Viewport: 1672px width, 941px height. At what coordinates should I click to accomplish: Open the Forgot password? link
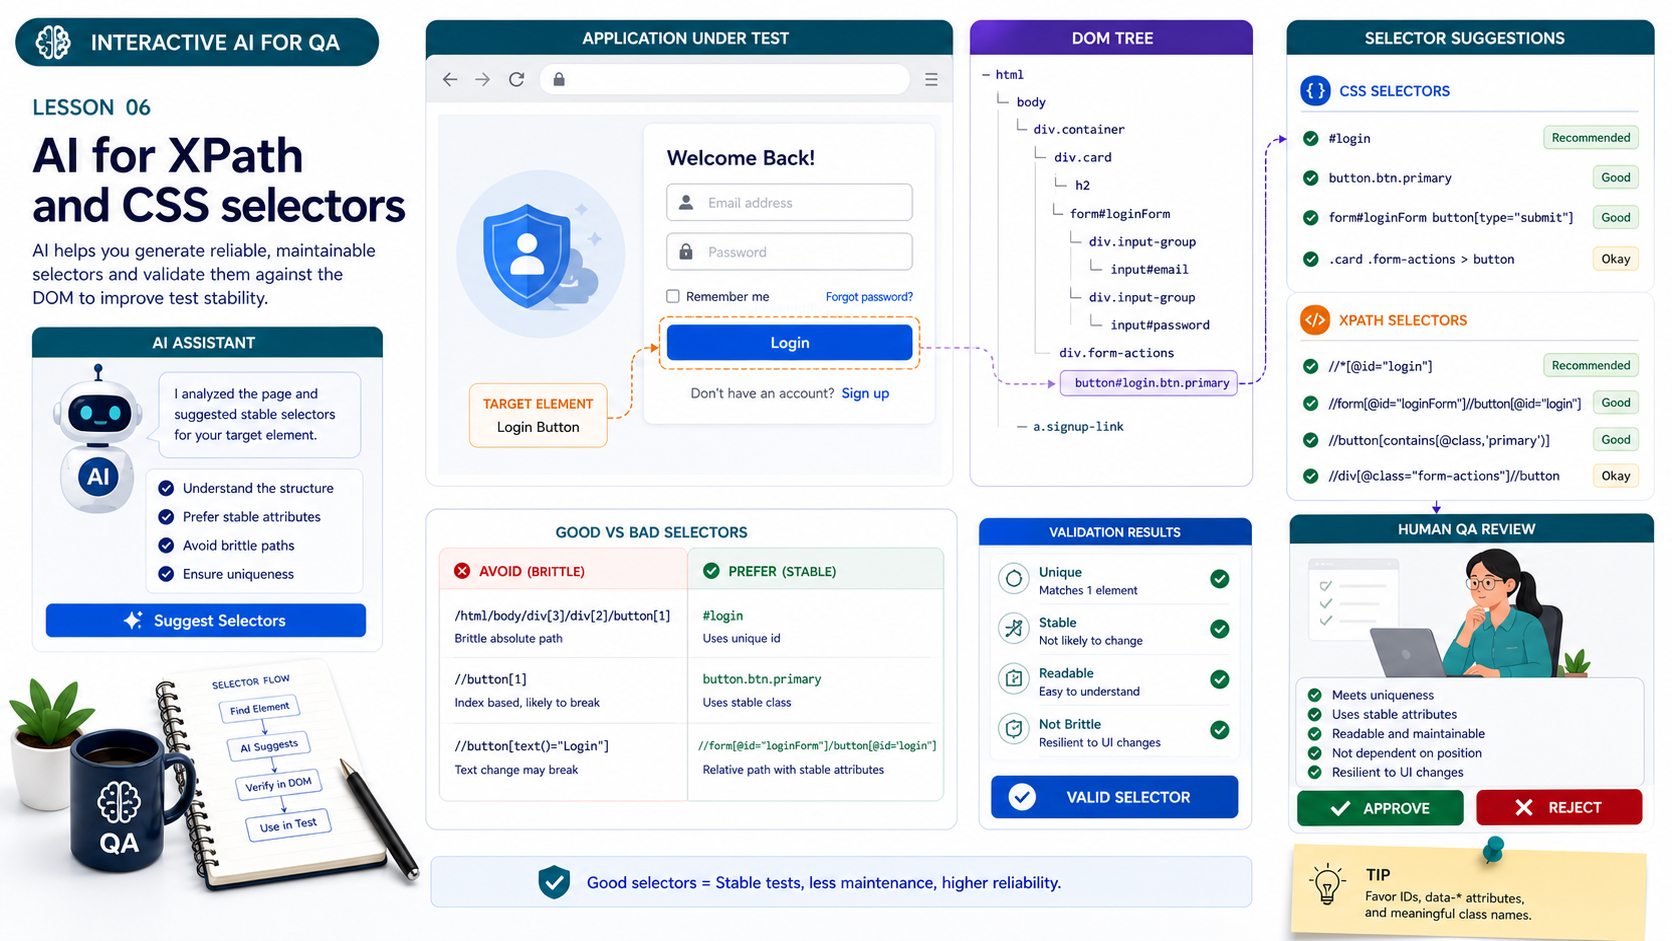point(869,297)
